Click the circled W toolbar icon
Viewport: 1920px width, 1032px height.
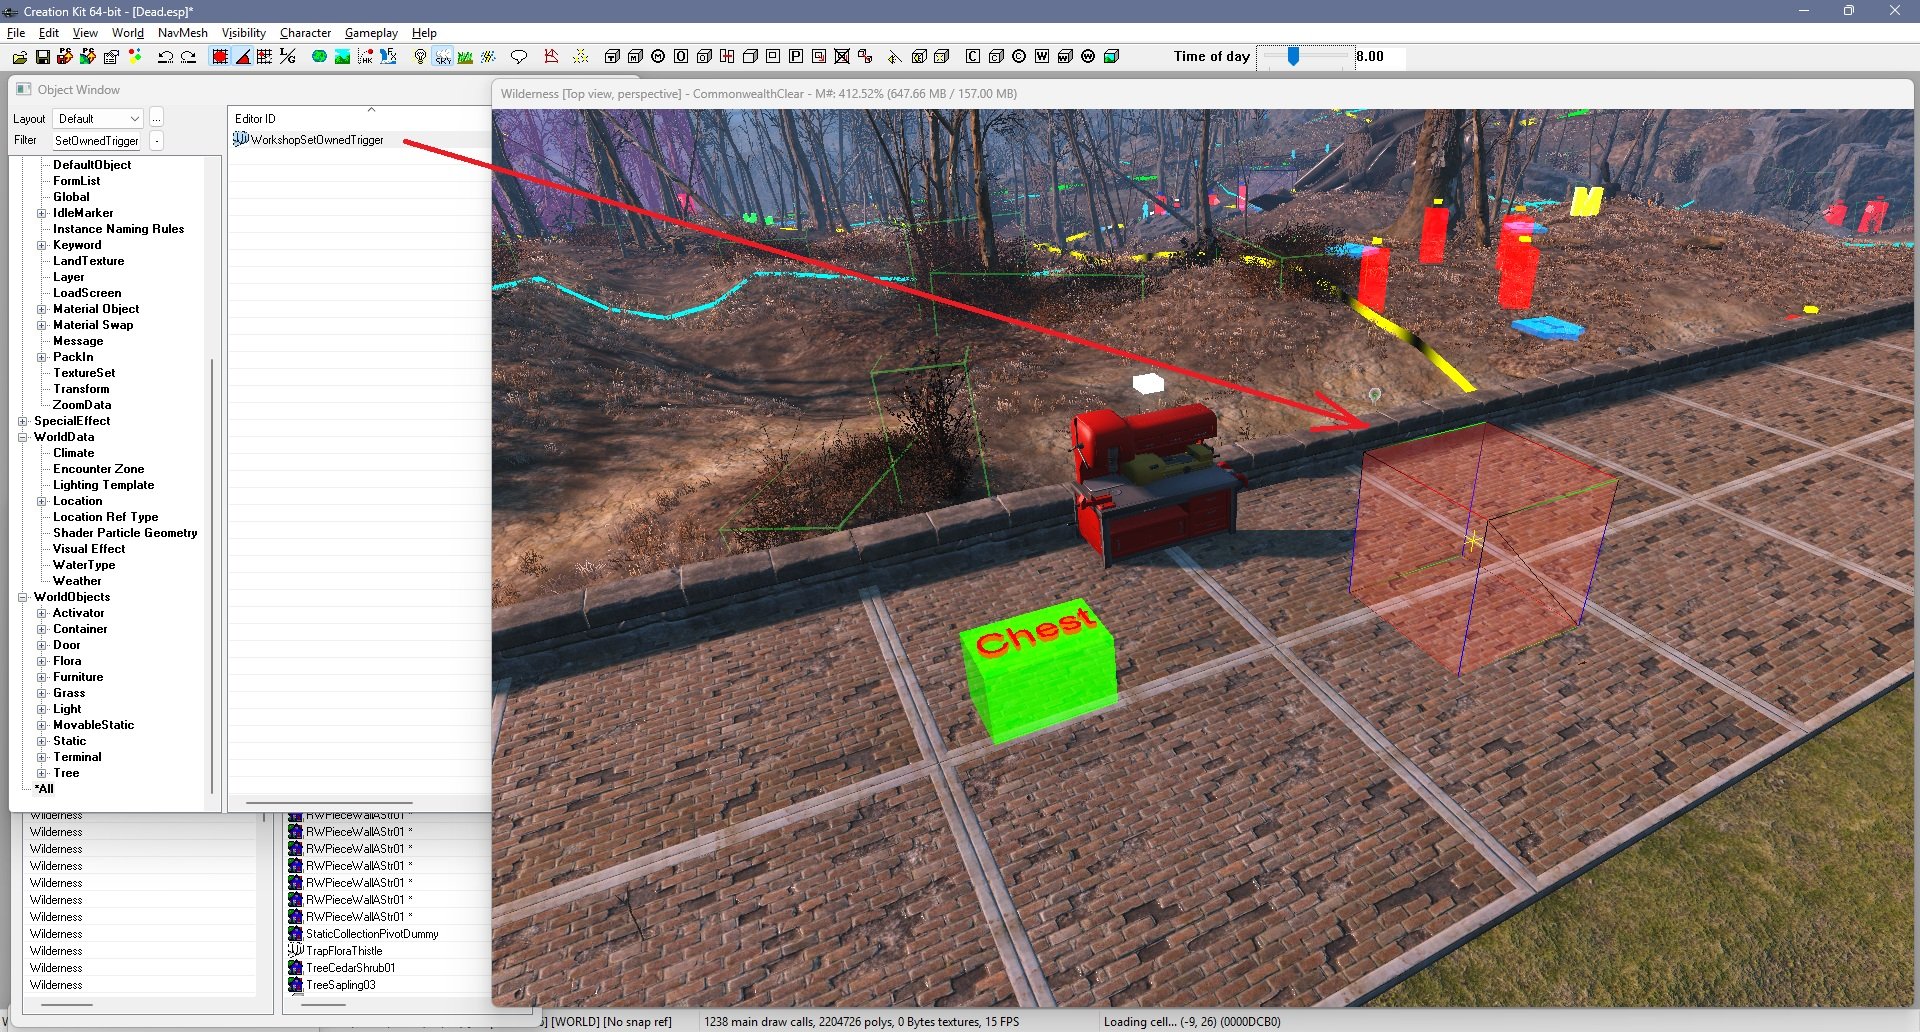1088,57
